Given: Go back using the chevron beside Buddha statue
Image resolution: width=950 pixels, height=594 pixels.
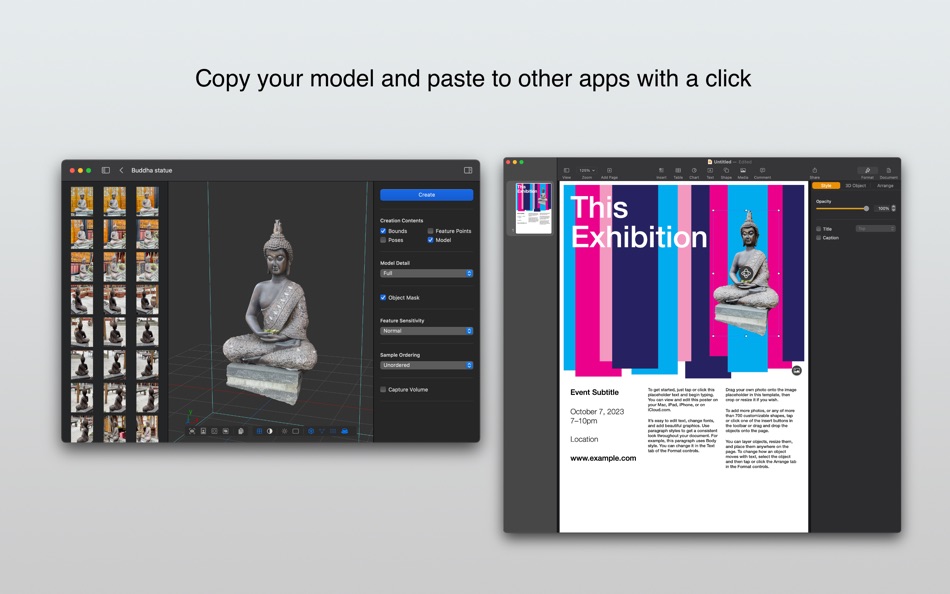Looking at the screenshot, I should tap(121, 170).
